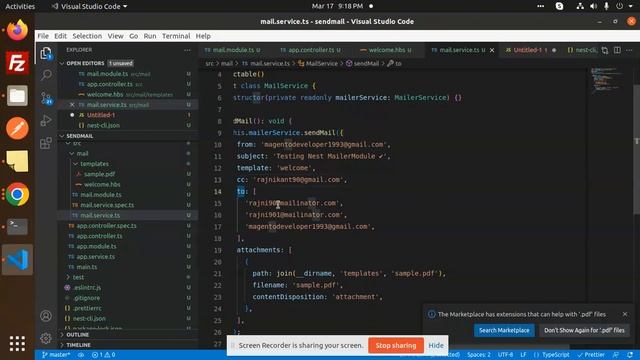640x360 pixels.
Task: Open the Visual Studio Code app menu dropdown
Action: pyautogui.click(x=89, y=7)
